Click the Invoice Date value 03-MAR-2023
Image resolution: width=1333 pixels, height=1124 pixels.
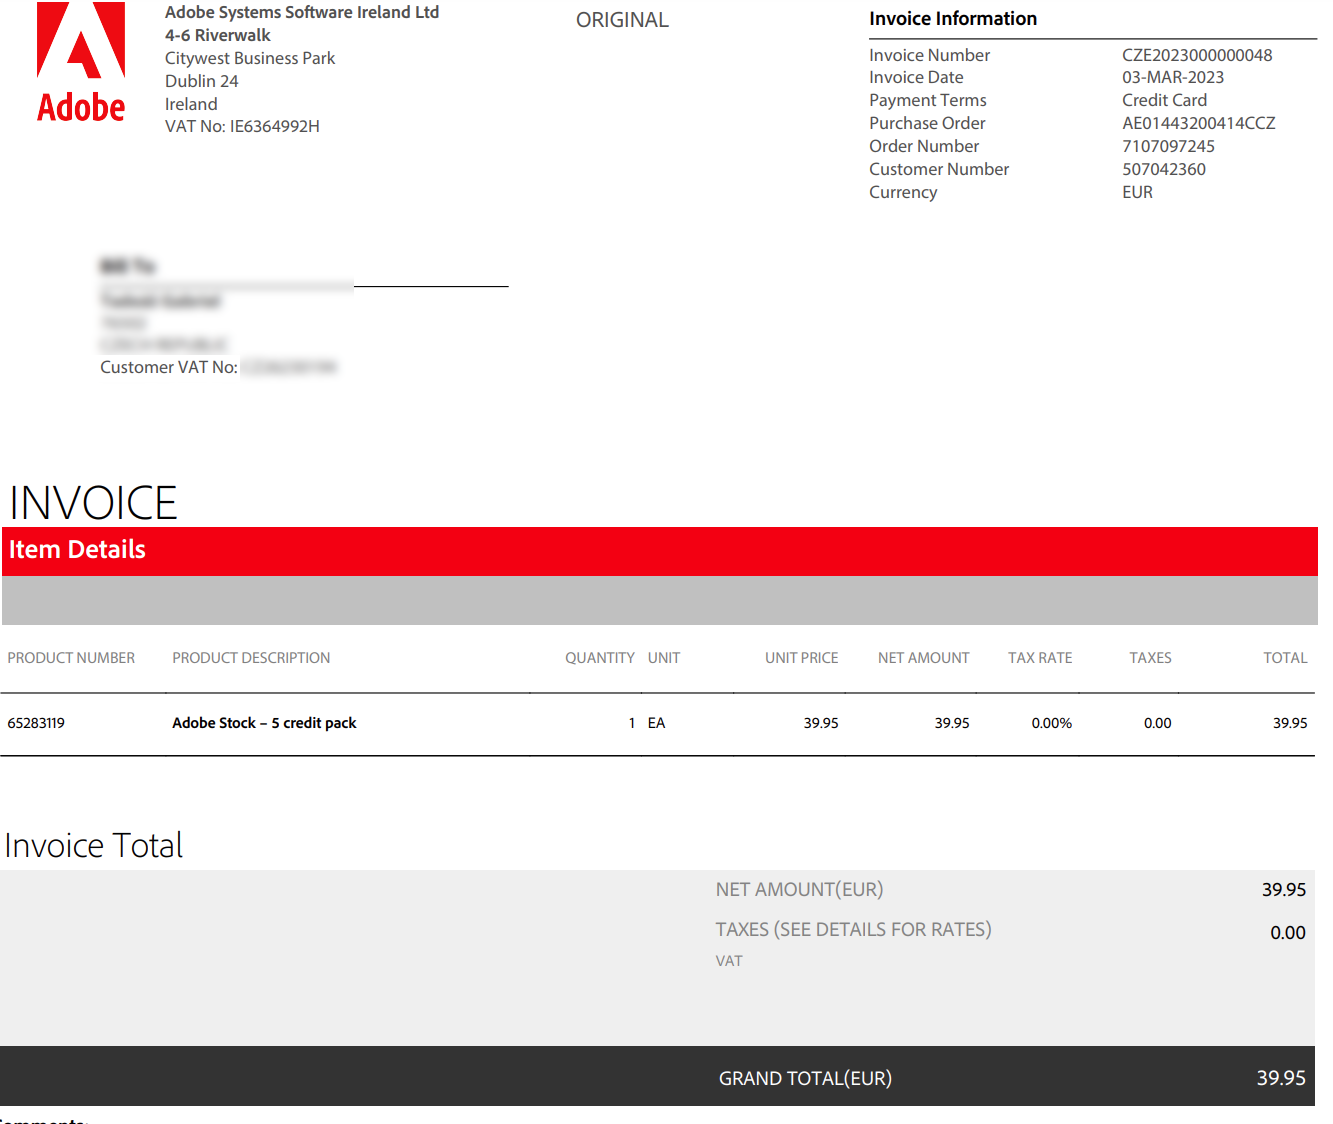pos(1174,77)
